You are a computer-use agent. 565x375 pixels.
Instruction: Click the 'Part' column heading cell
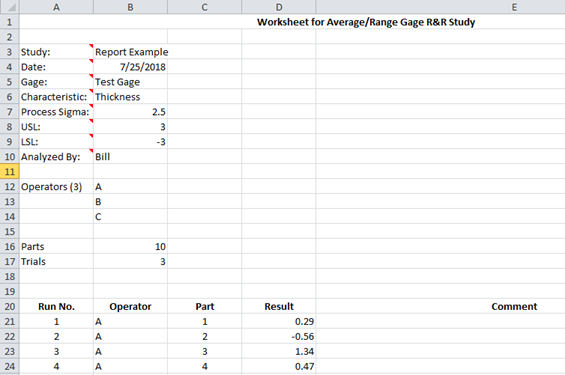pos(205,307)
